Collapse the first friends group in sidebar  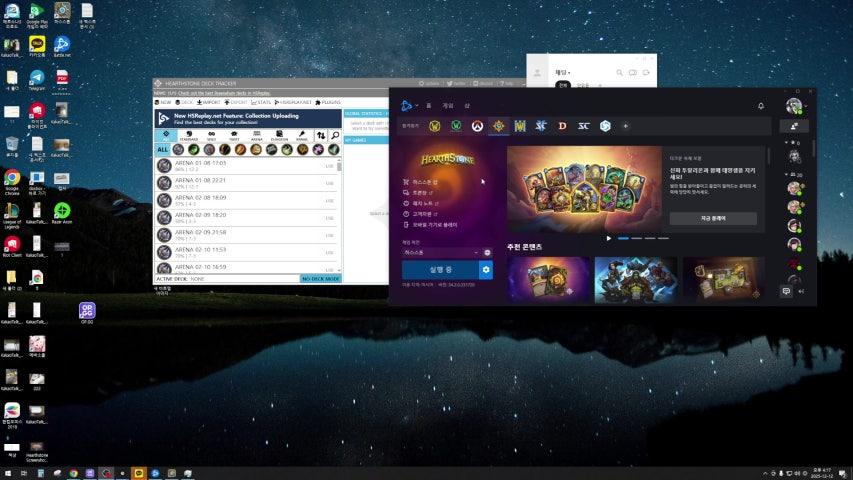(x=786, y=143)
